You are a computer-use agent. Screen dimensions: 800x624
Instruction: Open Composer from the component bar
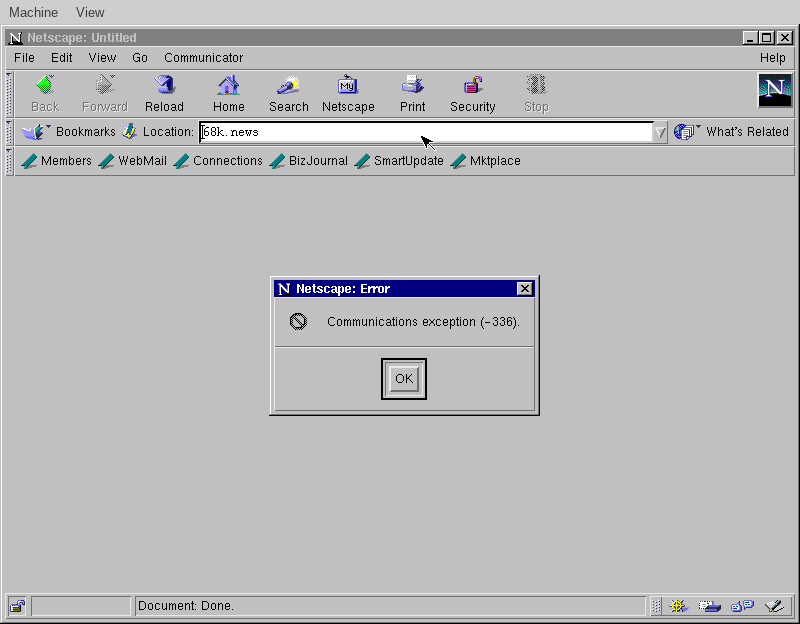[x=774, y=606]
